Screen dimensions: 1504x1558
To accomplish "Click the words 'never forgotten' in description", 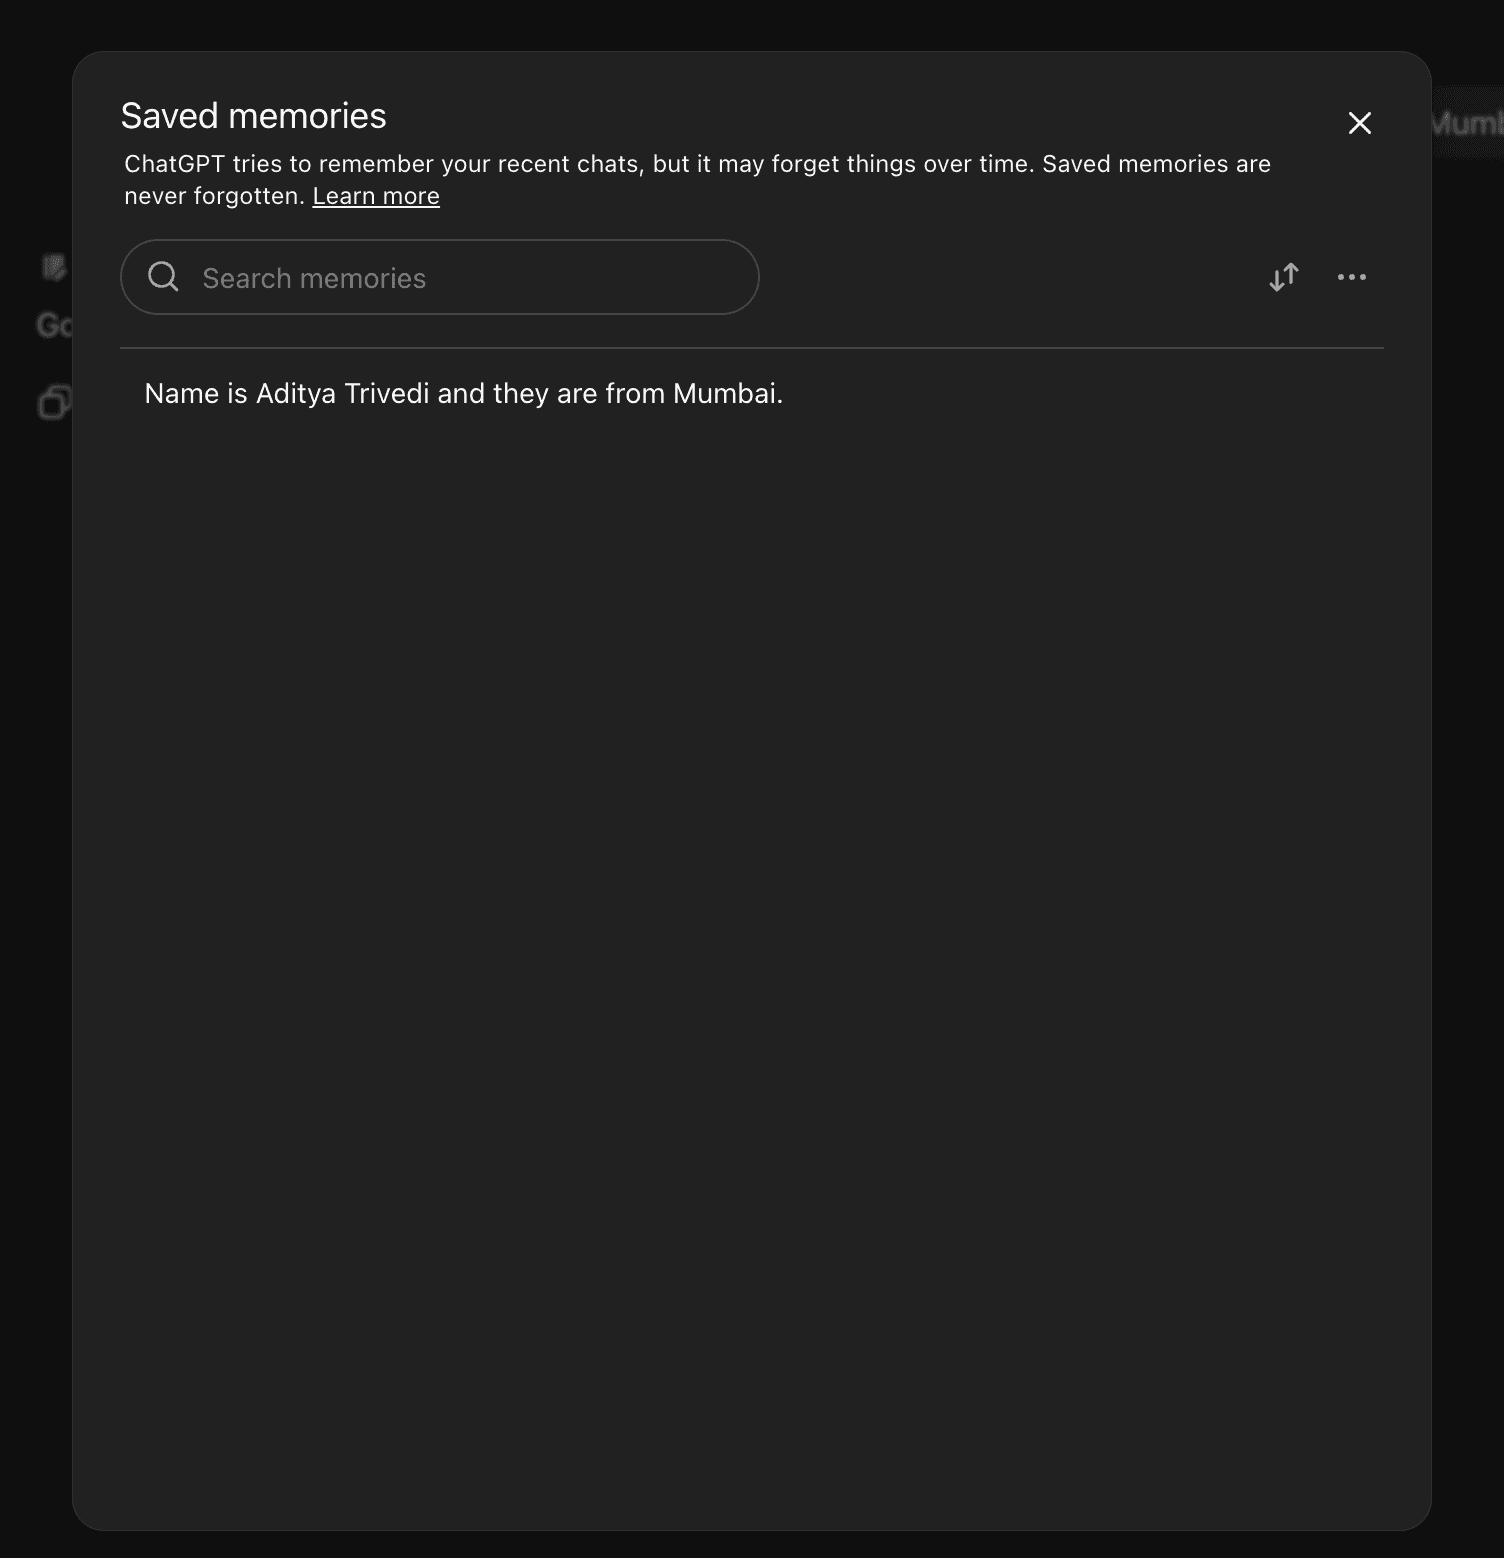I will point(211,196).
